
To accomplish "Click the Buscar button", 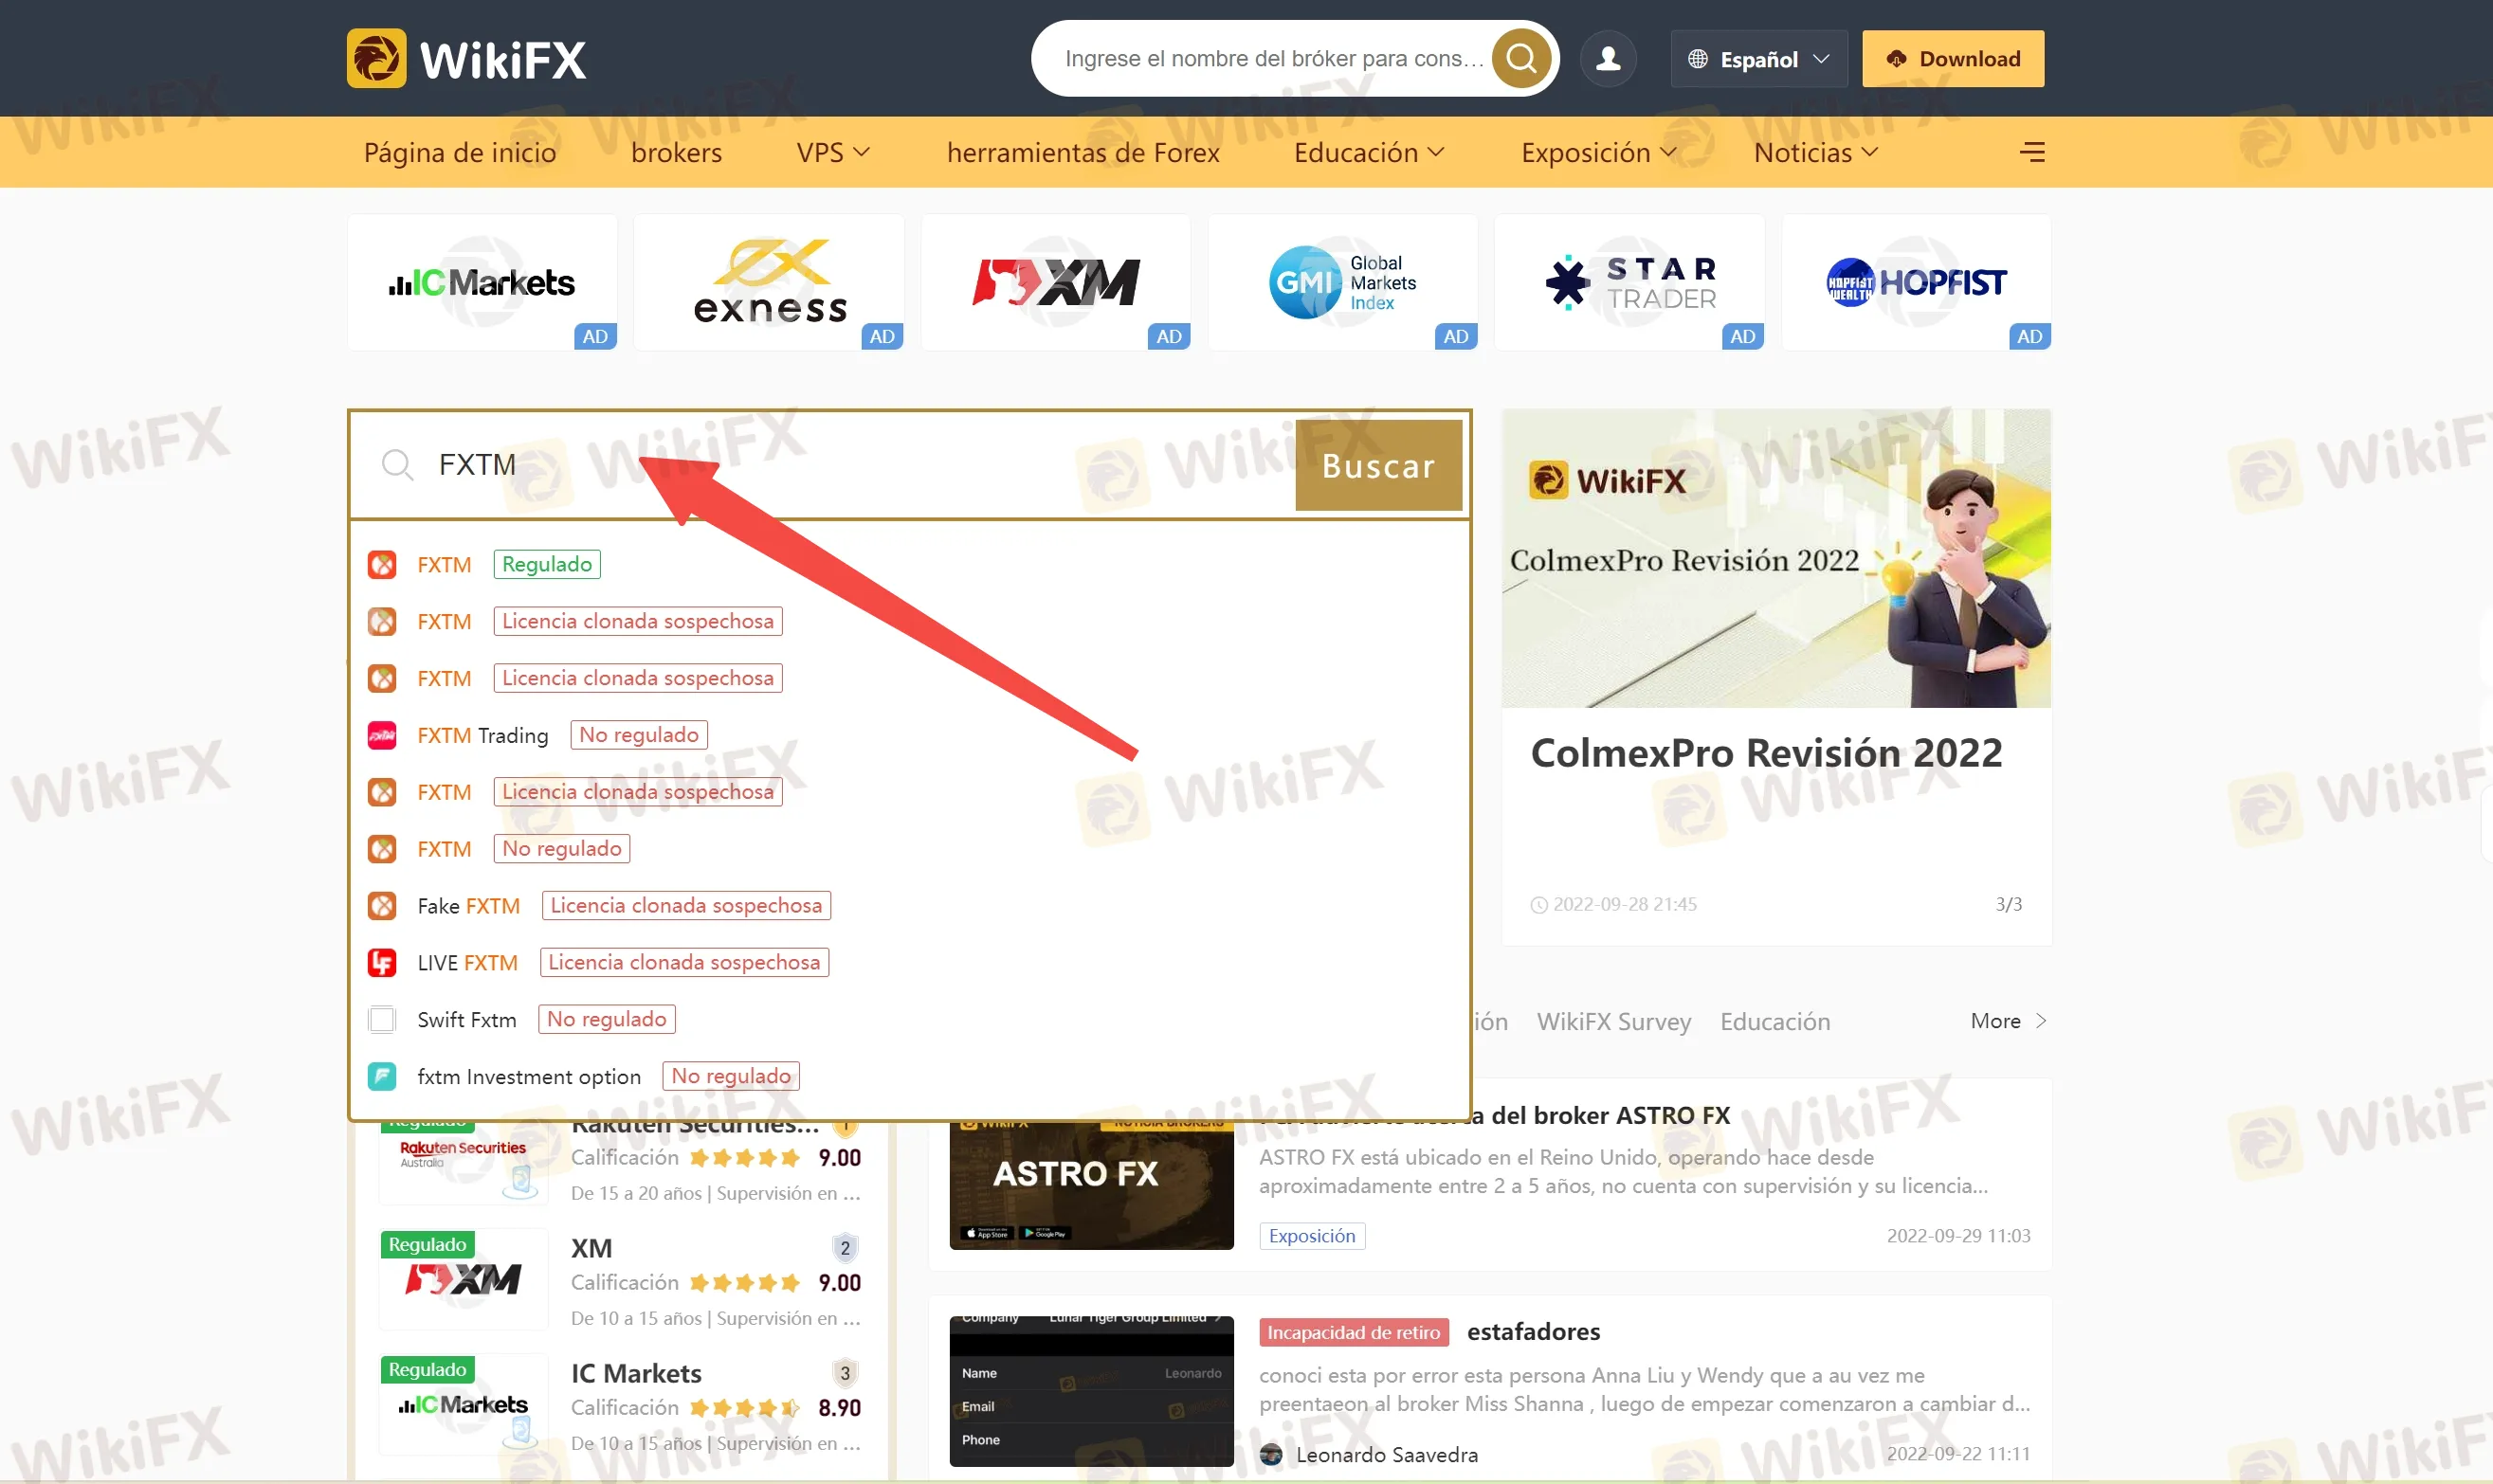I will pyautogui.click(x=1378, y=465).
